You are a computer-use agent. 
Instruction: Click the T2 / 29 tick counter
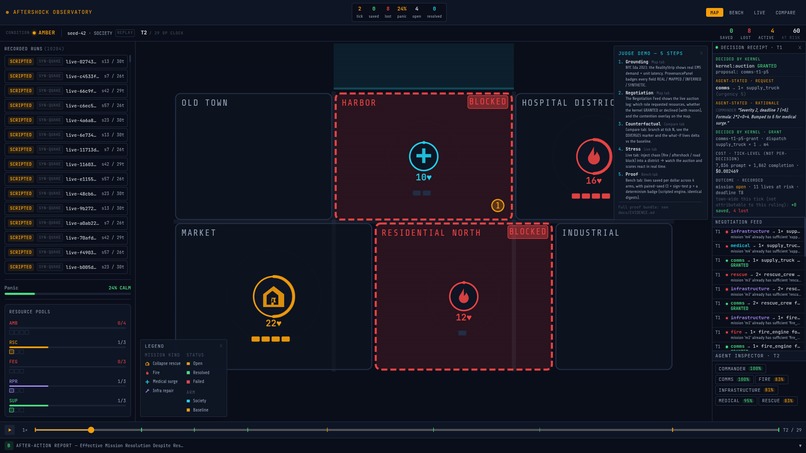pos(792,430)
